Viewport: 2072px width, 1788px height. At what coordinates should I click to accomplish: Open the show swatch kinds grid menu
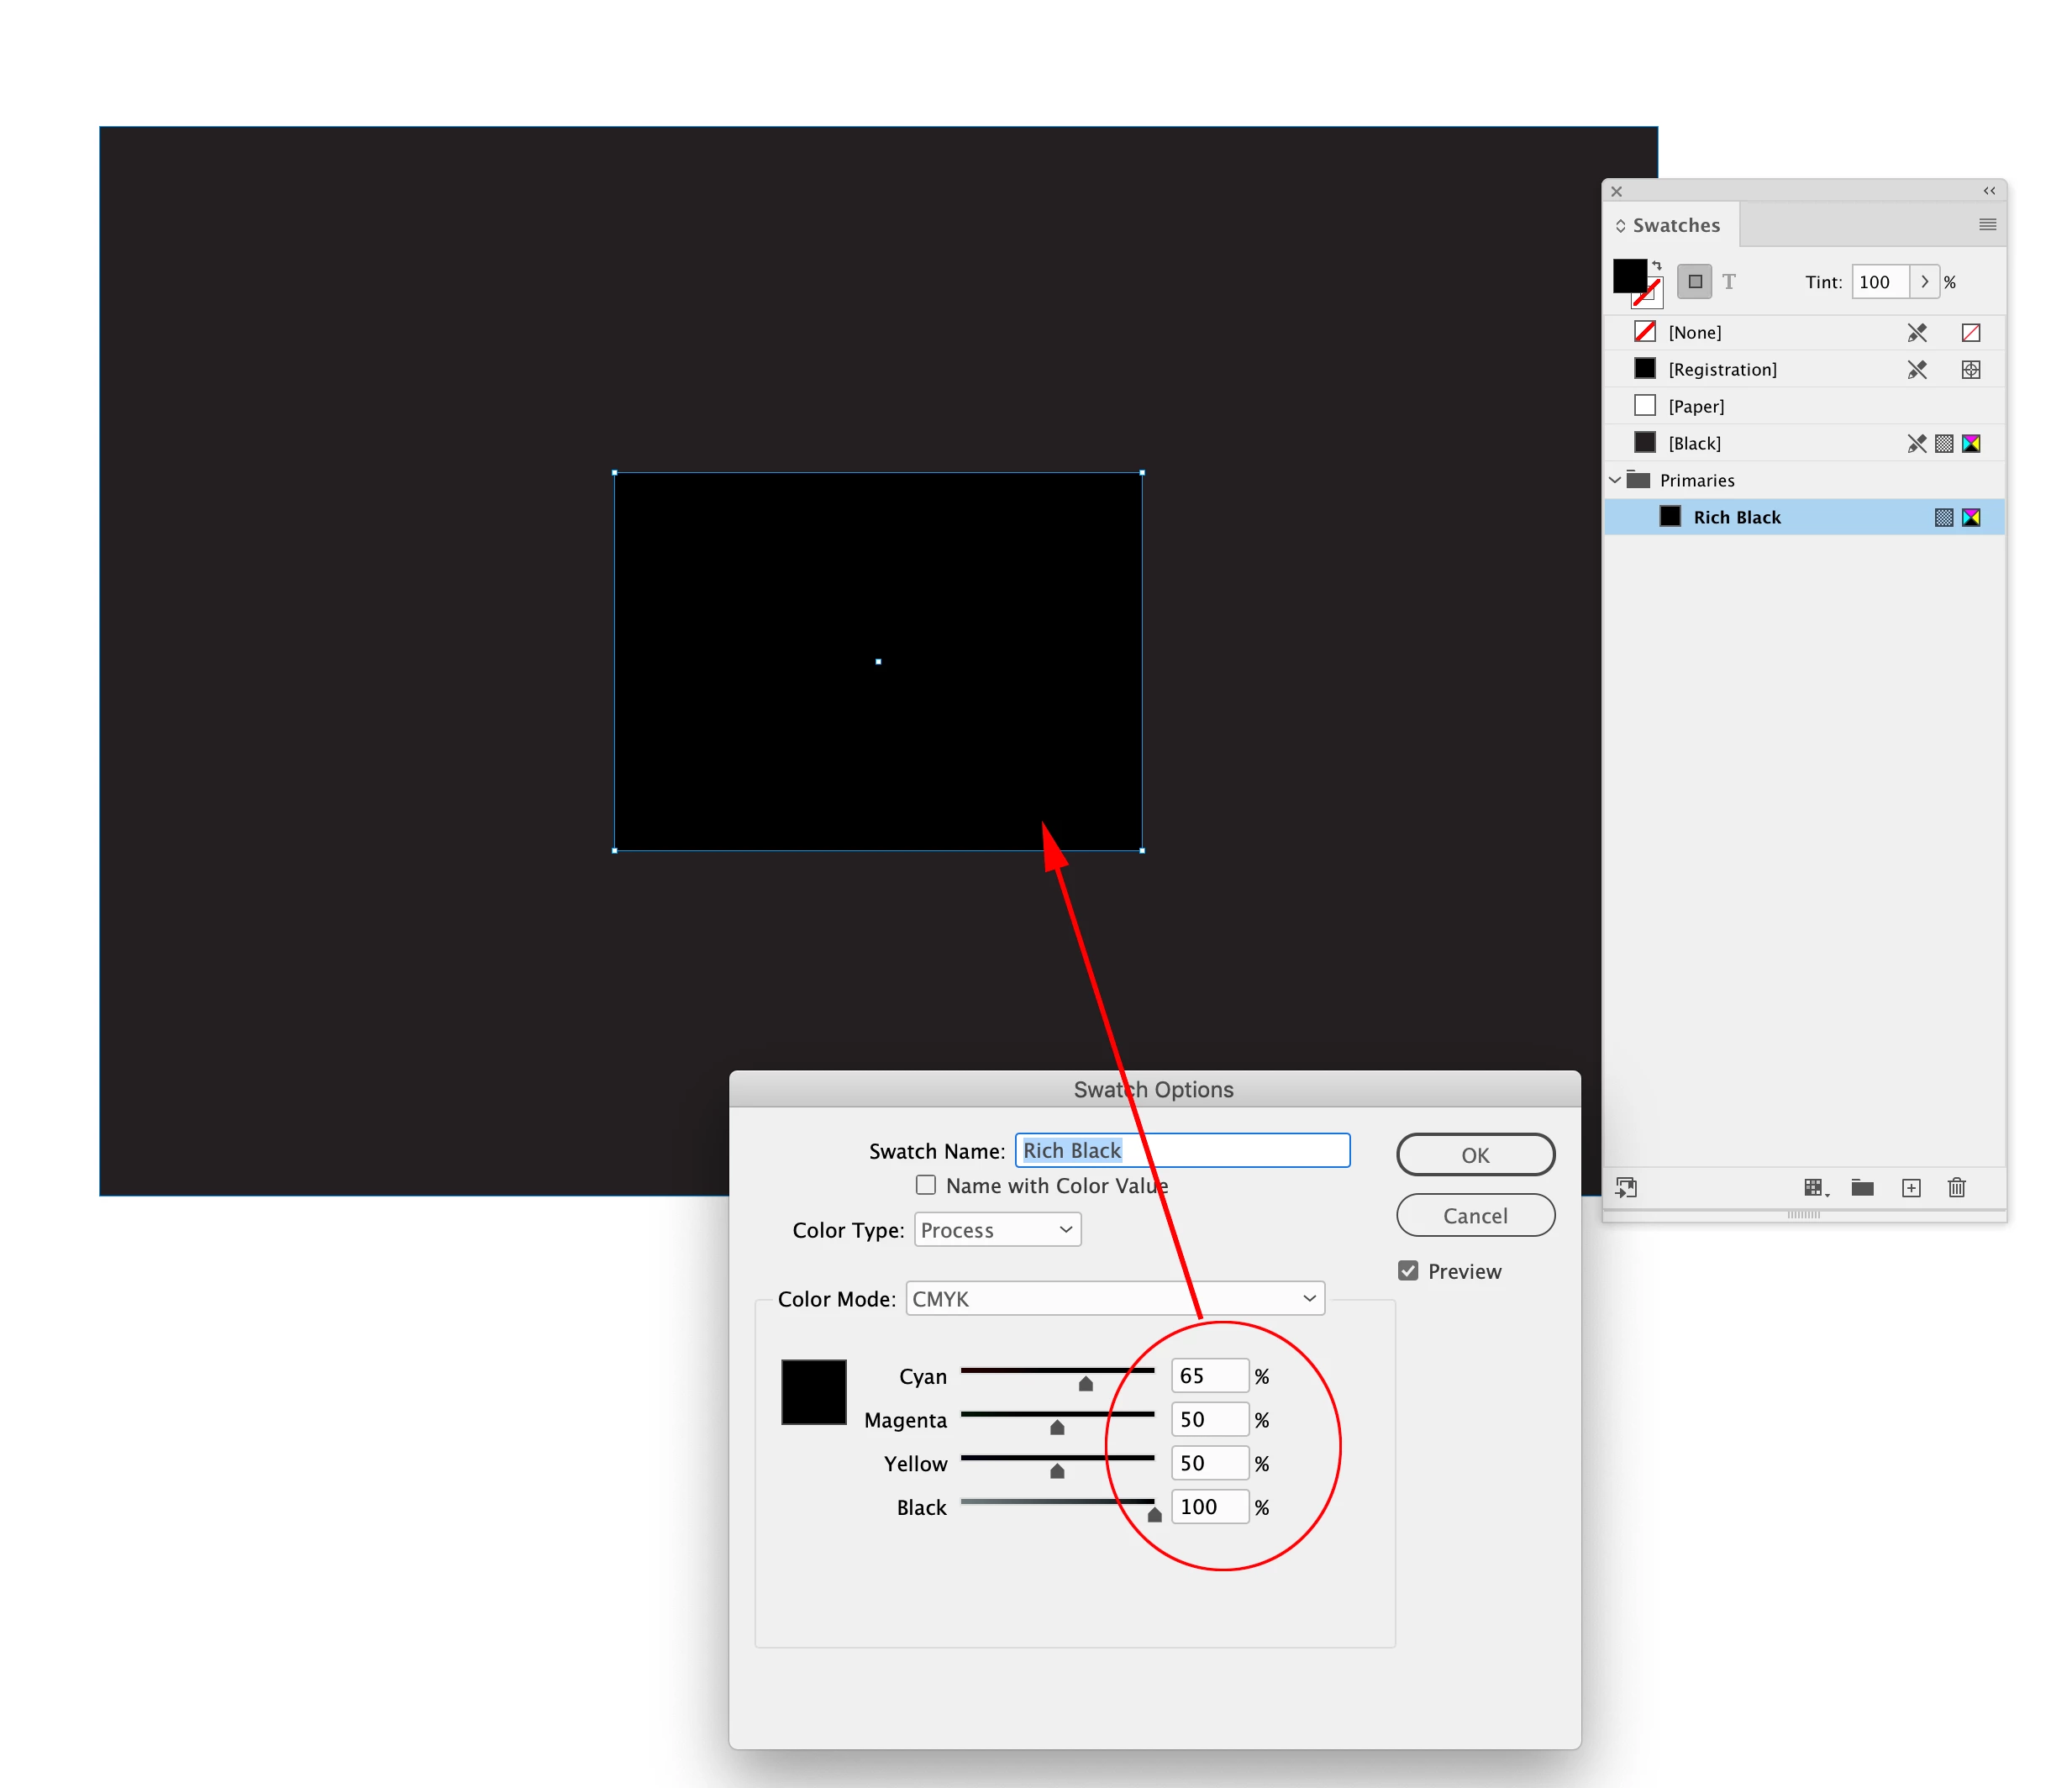coord(1815,1188)
